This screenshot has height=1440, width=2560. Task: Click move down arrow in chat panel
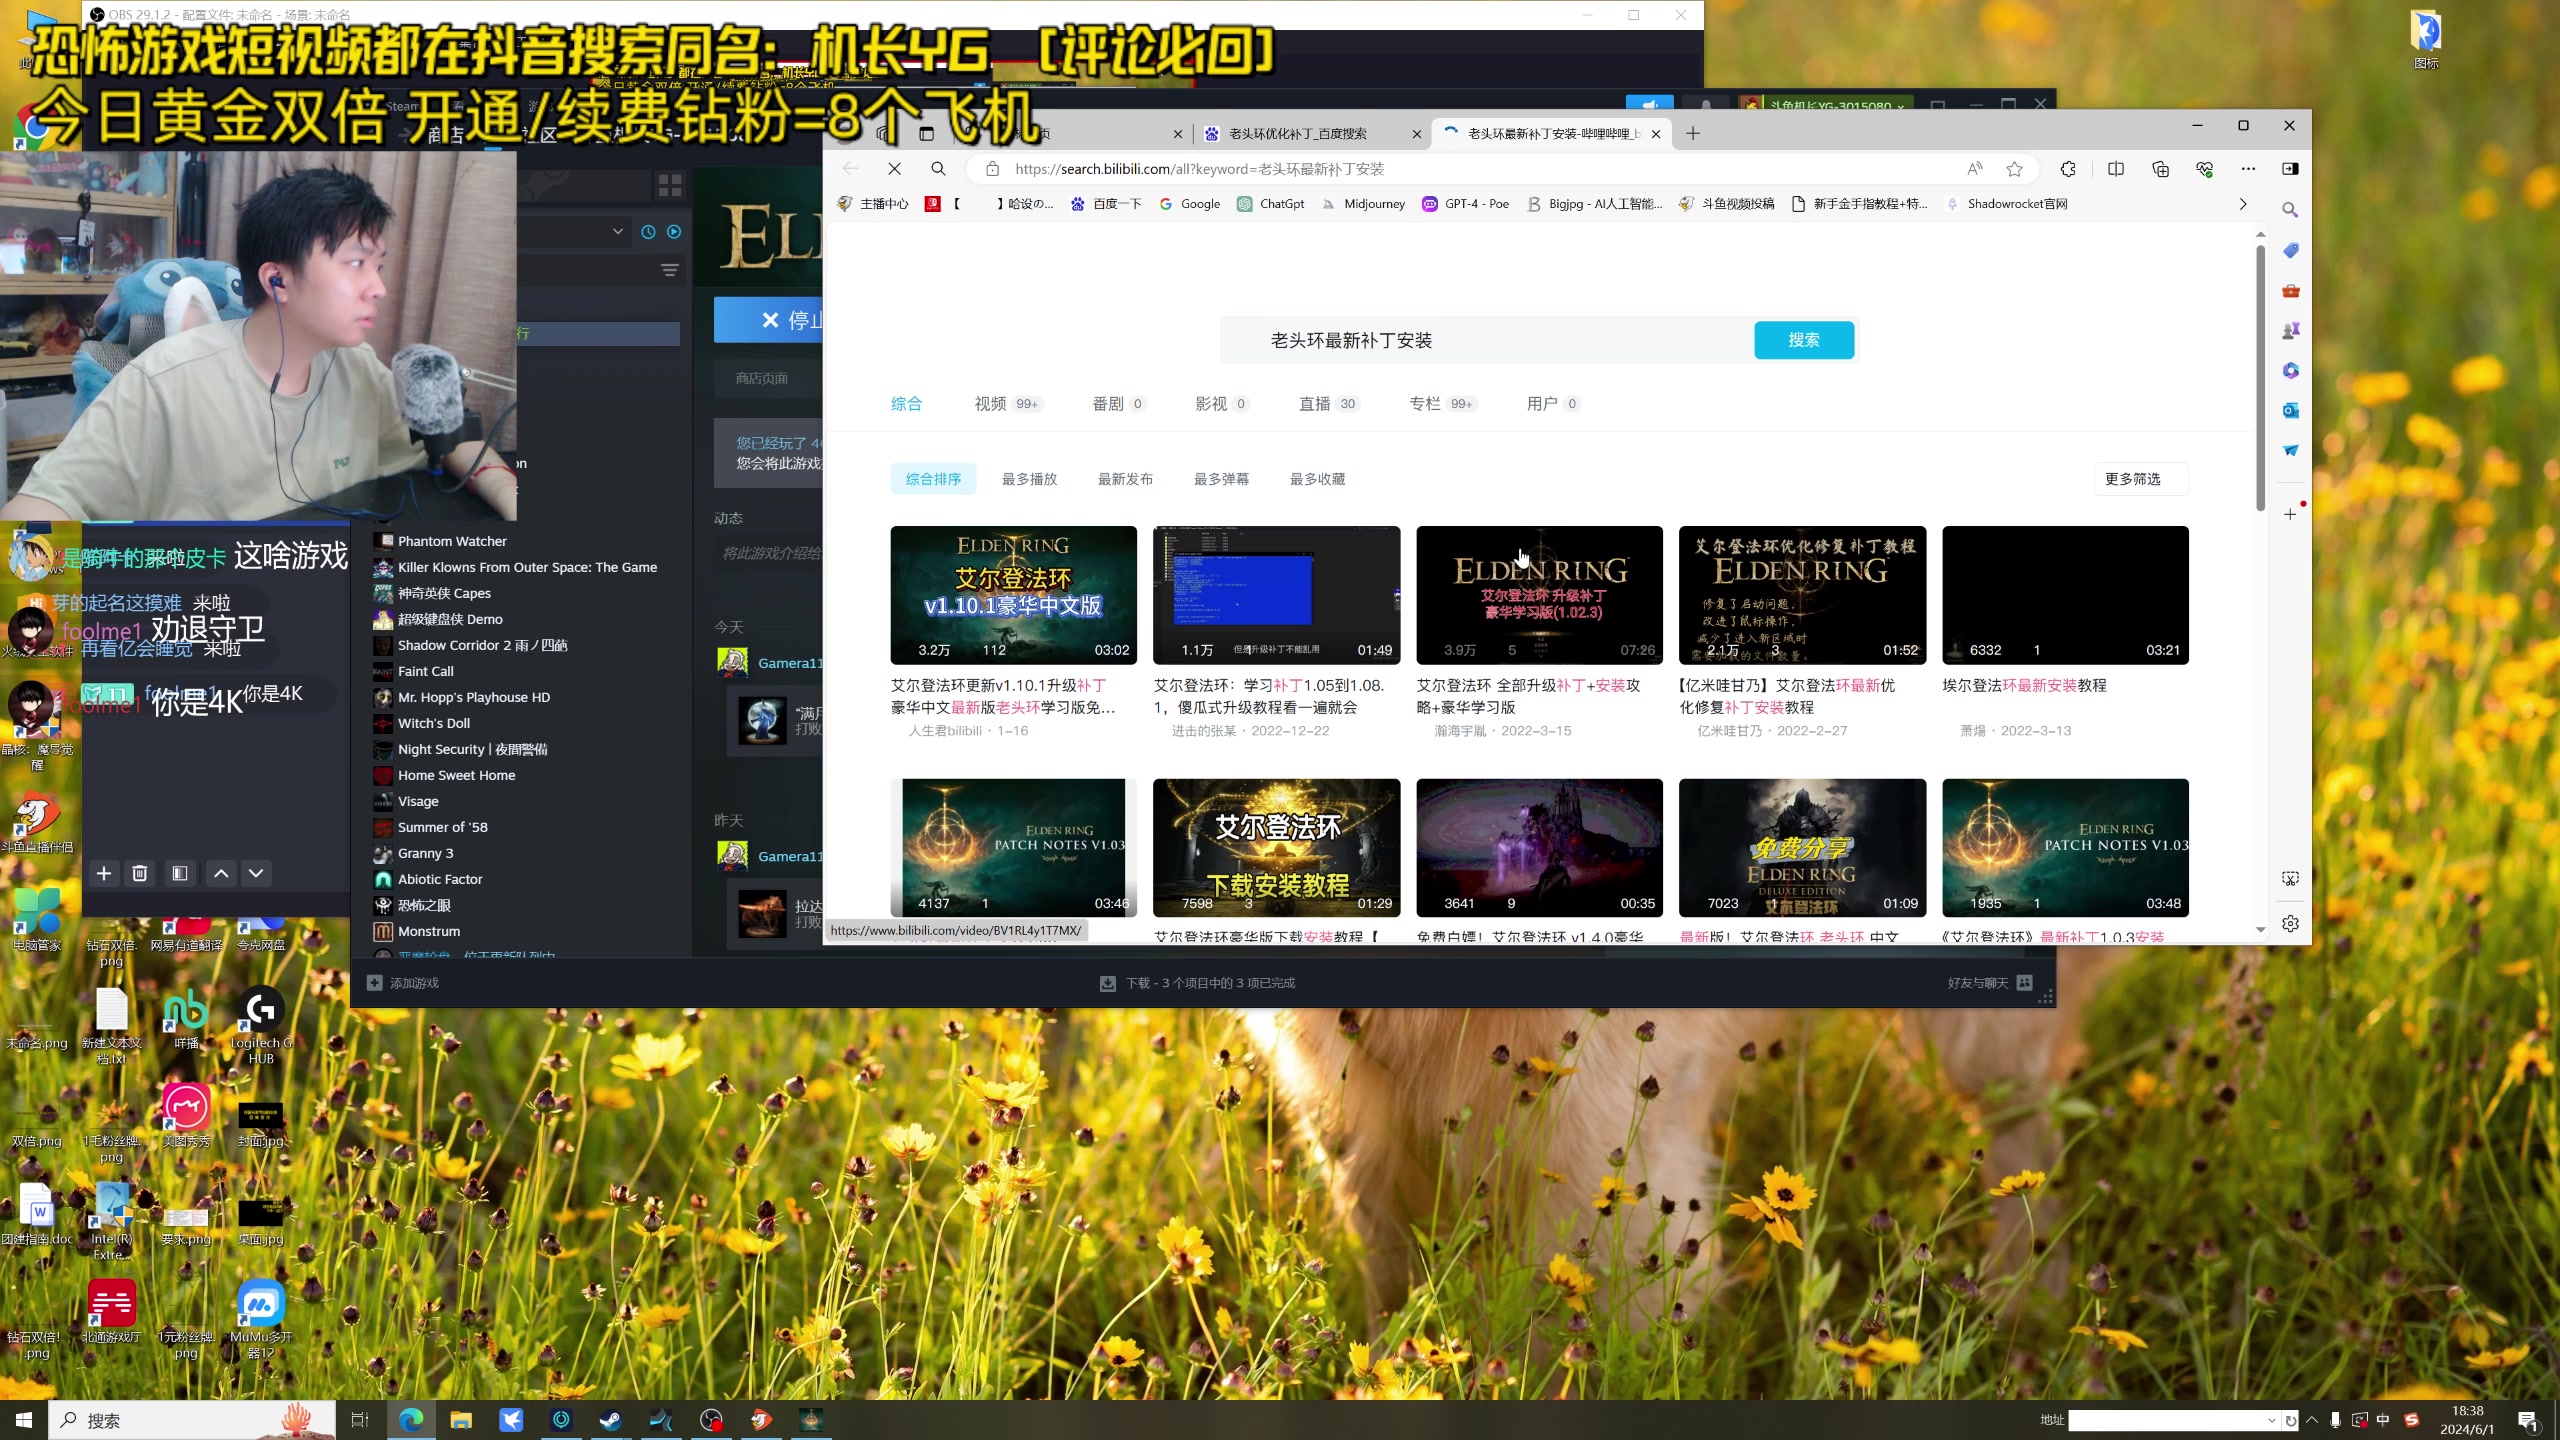point(256,873)
